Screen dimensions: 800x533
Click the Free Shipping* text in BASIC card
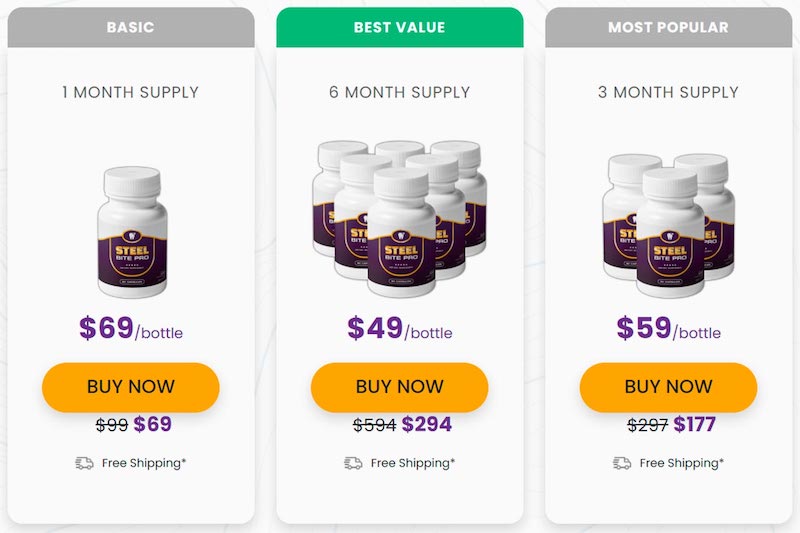[144, 463]
